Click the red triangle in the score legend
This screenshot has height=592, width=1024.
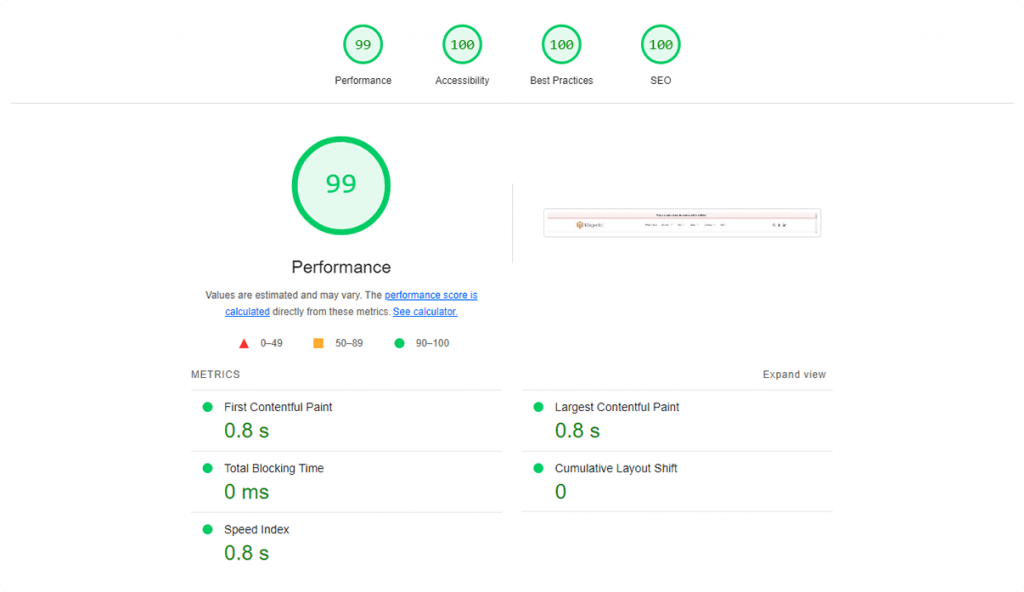tap(243, 343)
